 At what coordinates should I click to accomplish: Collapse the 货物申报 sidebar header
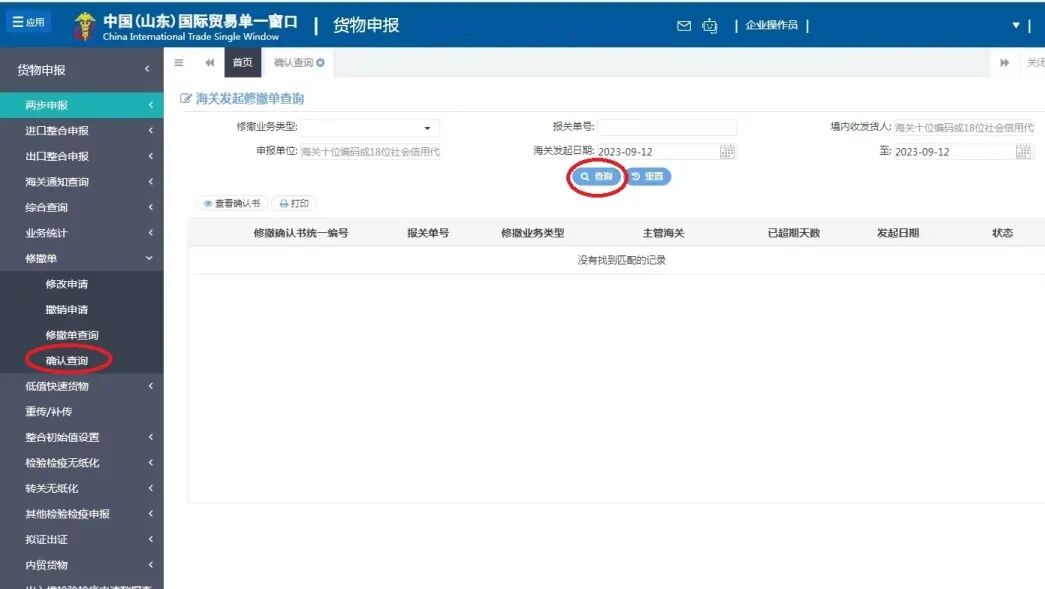pyautogui.click(x=81, y=69)
